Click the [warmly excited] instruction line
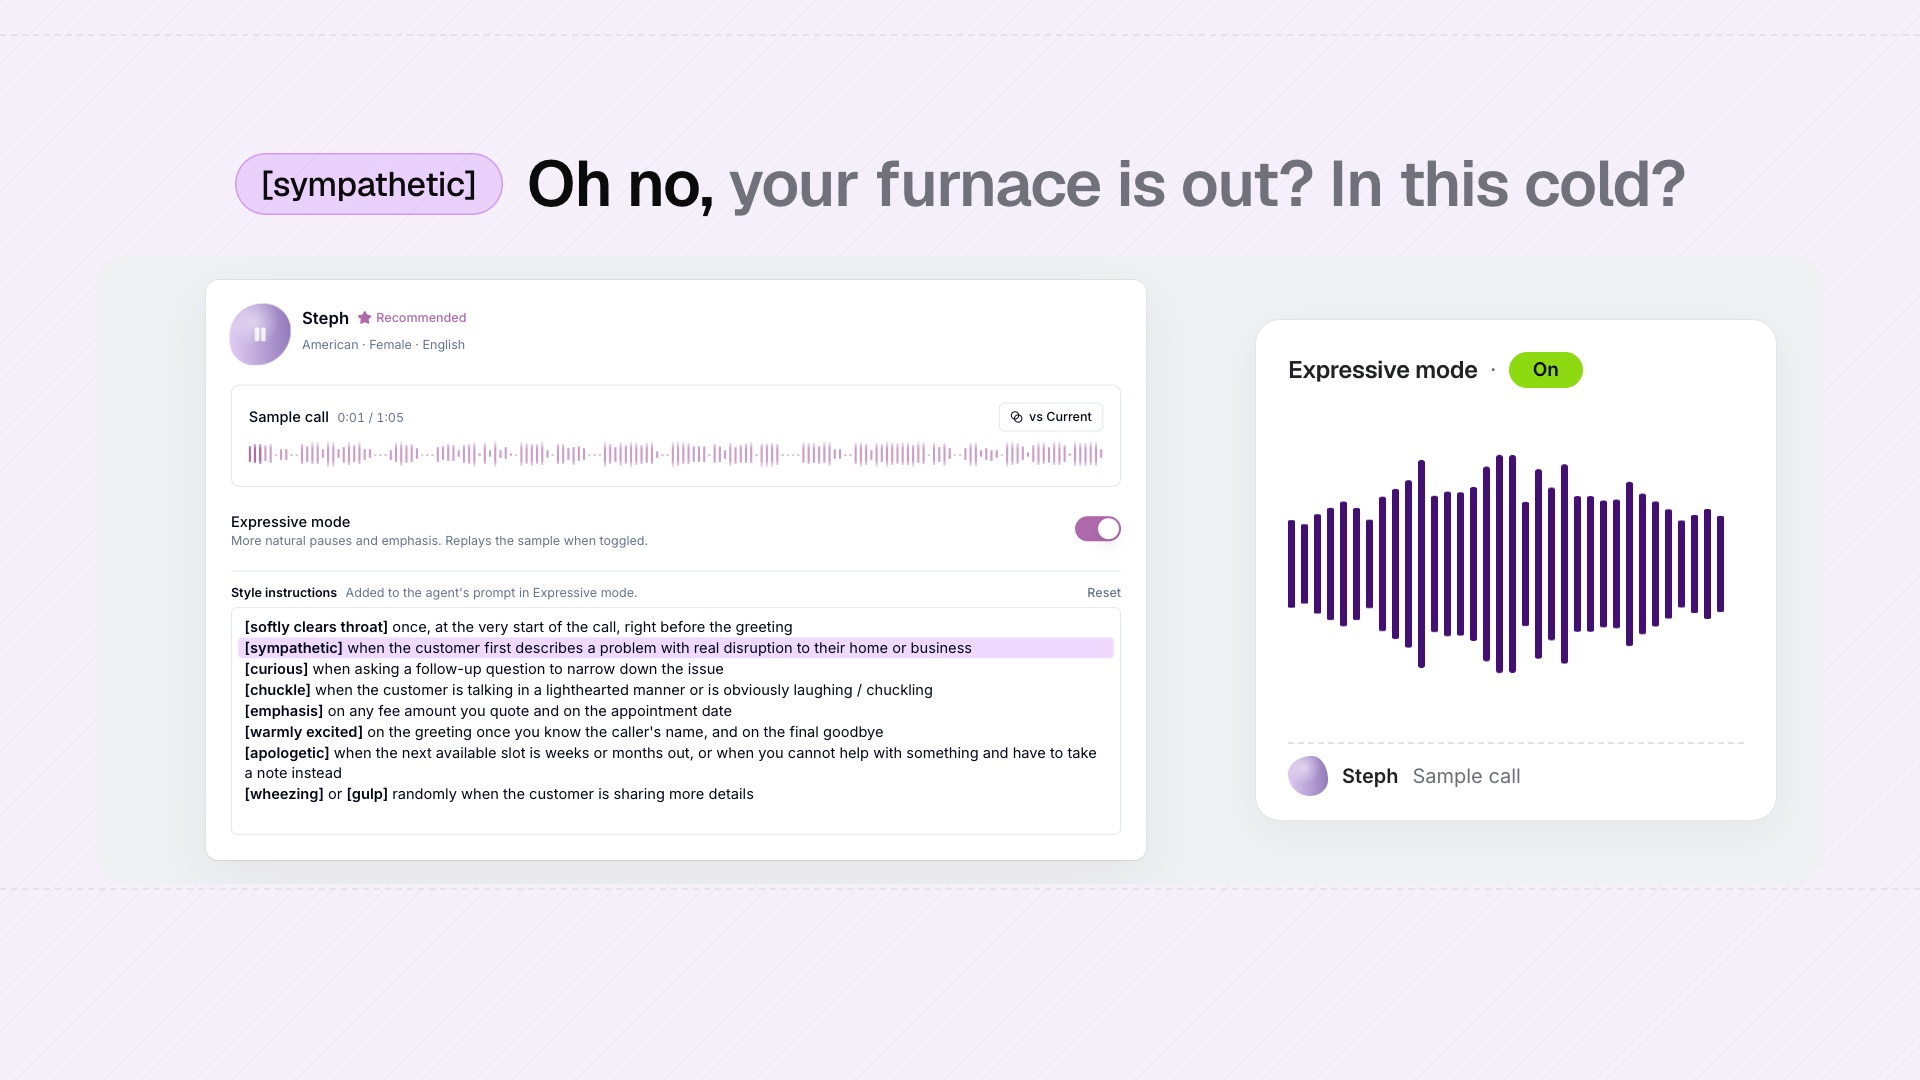The height and width of the screenshot is (1080, 1920). click(x=564, y=732)
